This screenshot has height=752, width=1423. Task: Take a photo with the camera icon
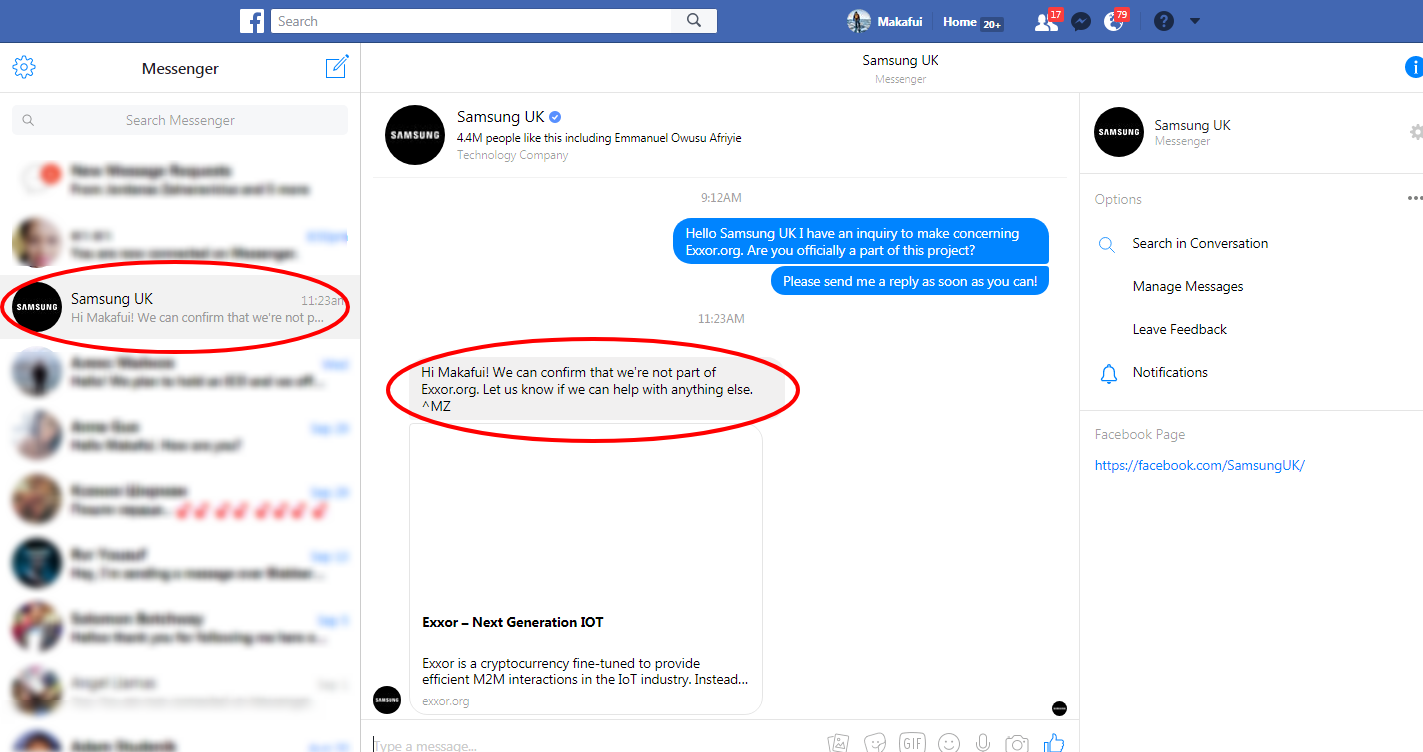click(x=1017, y=743)
